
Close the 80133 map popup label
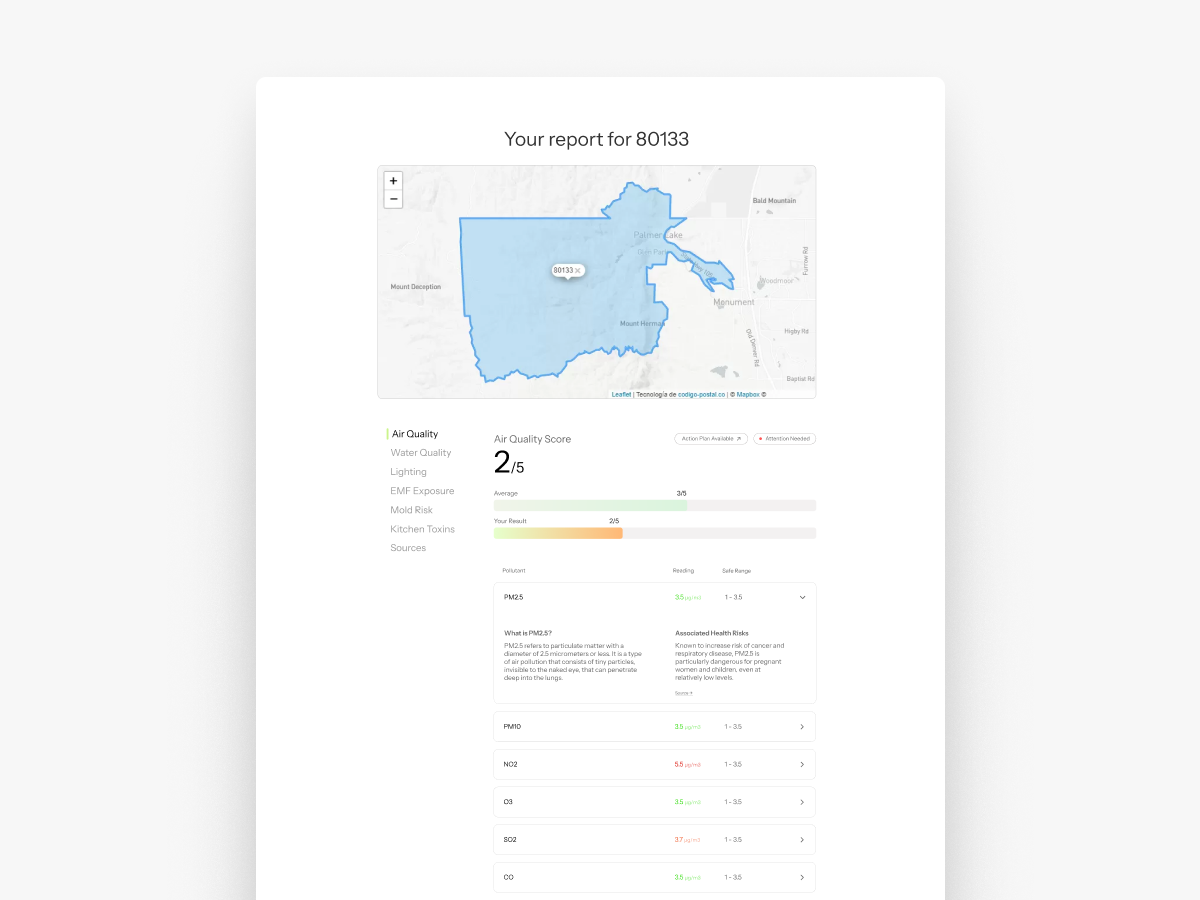(578, 270)
